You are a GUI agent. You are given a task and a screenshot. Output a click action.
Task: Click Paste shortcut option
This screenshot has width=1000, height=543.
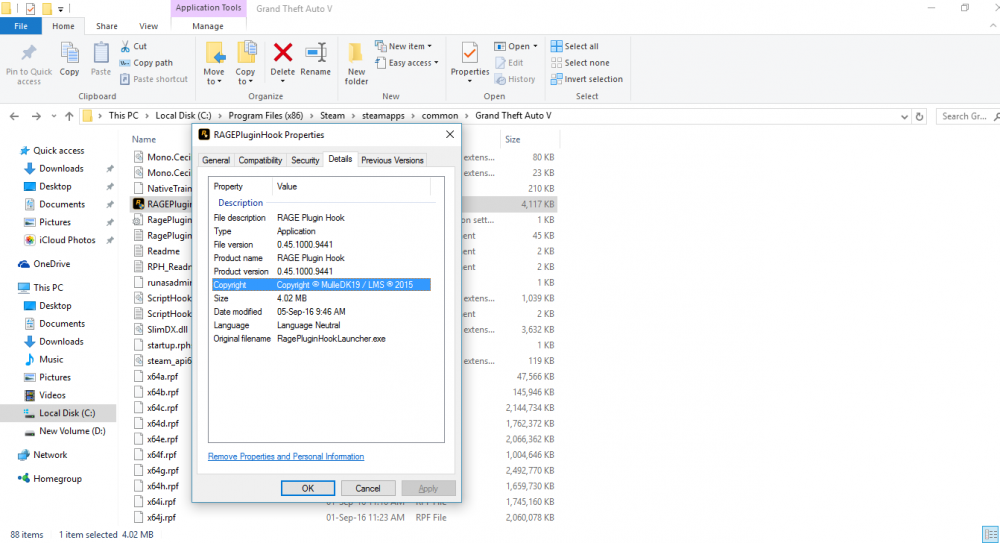click(154, 79)
